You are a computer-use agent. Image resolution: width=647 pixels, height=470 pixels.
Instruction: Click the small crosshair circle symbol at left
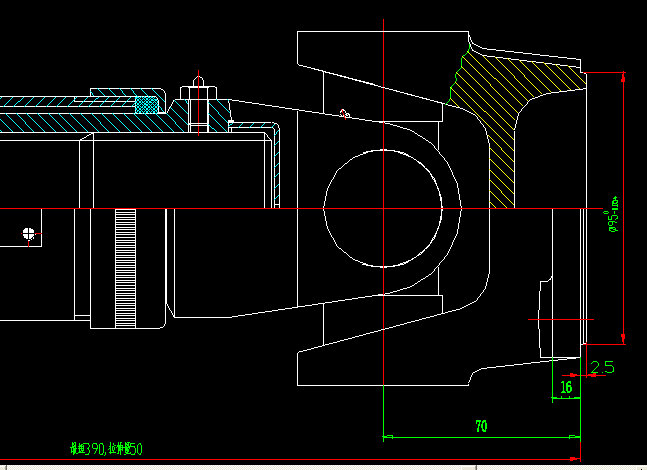[x=28, y=235]
